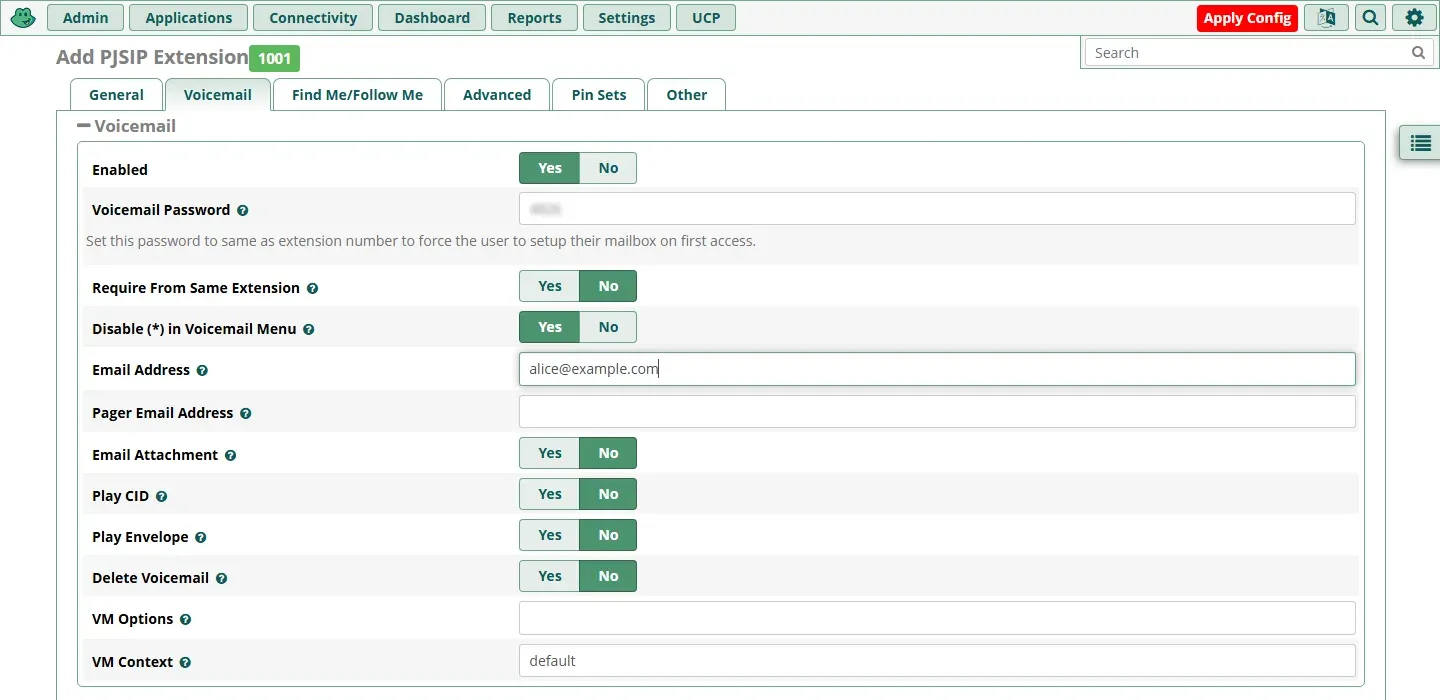Click the VM Context field
Screen dimensions: 1440x700
tap(937, 661)
